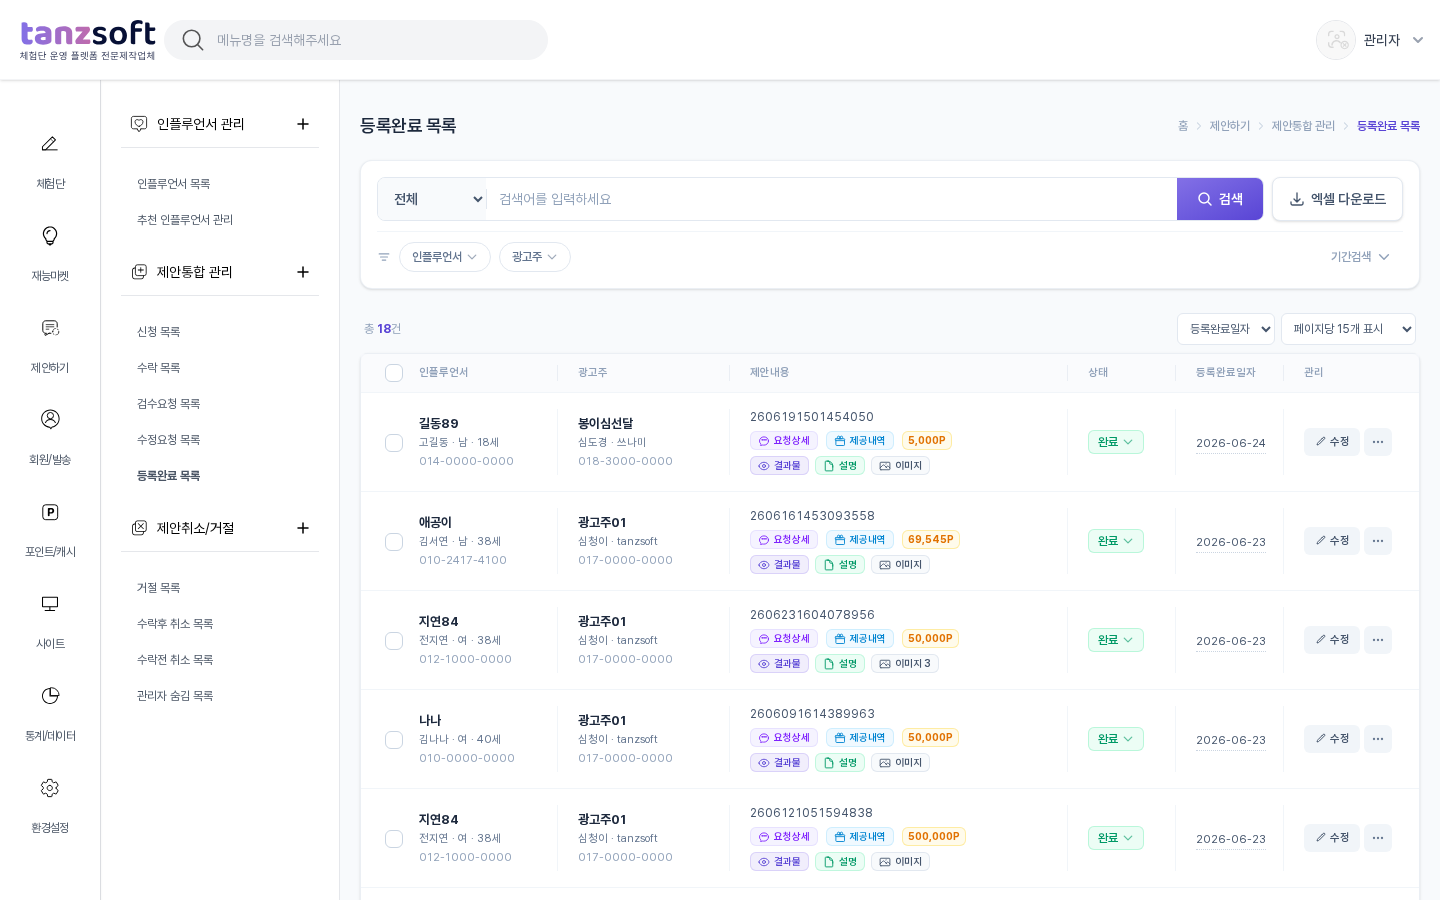Open the 체험단 sidebar icon
The image size is (1440, 900).
coord(49,144)
